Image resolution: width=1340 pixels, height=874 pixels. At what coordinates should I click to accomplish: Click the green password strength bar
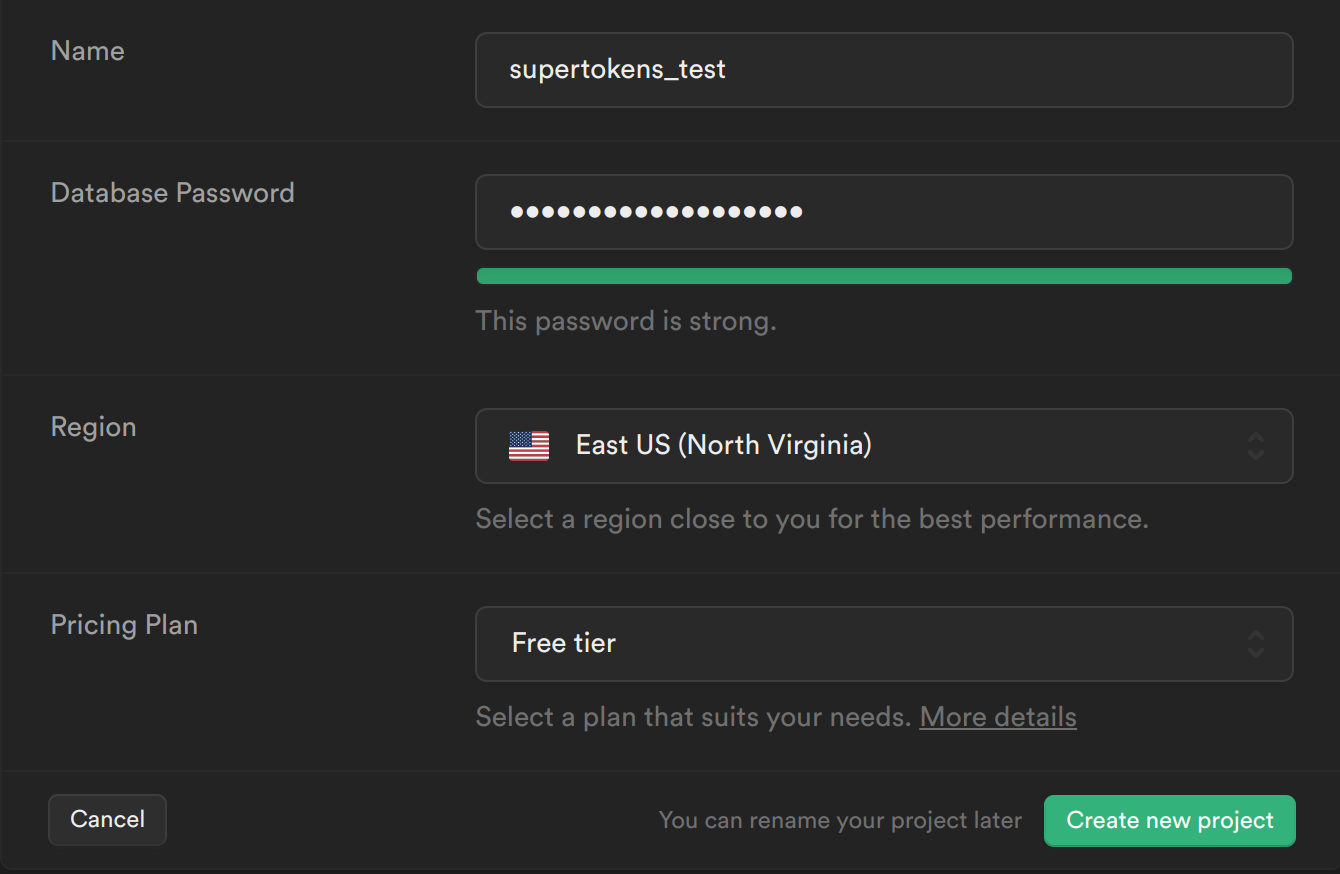884,276
